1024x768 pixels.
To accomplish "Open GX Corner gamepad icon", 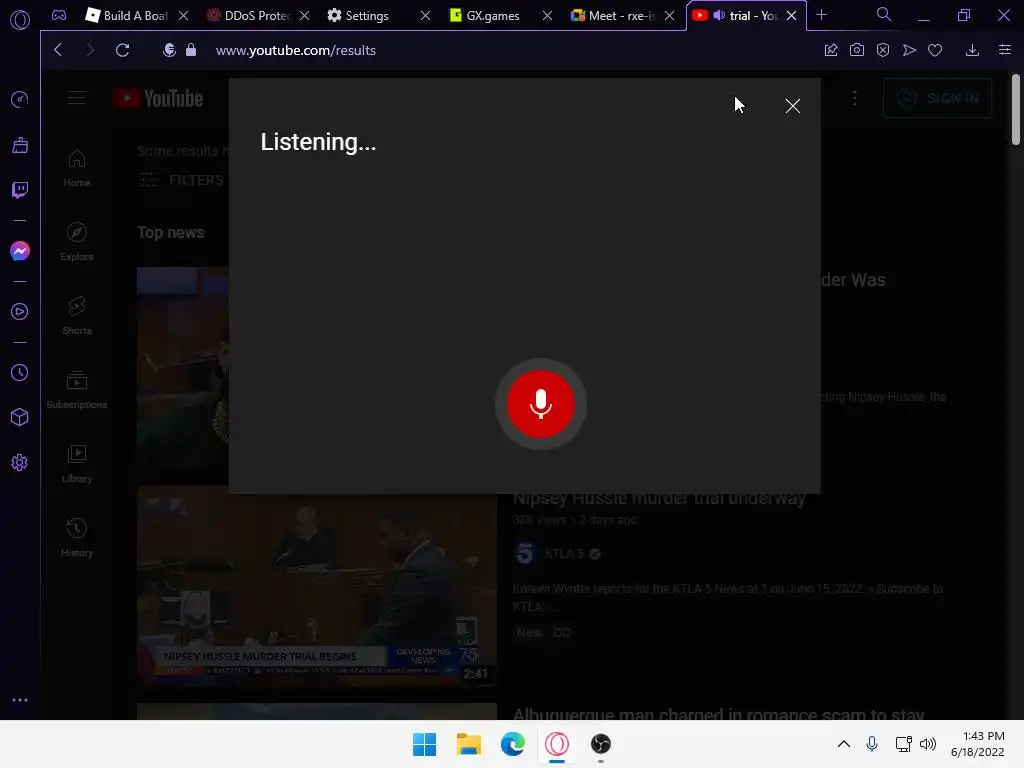I will 59,15.
